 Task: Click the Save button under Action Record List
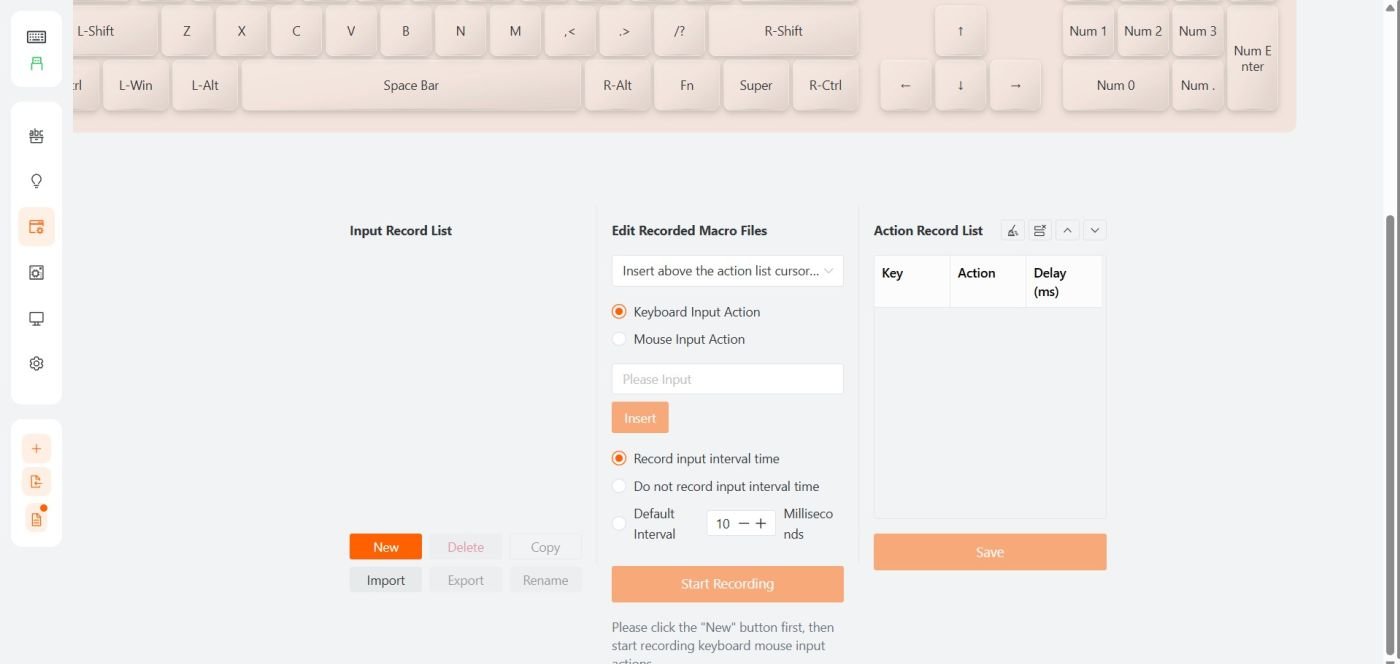pos(990,552)
